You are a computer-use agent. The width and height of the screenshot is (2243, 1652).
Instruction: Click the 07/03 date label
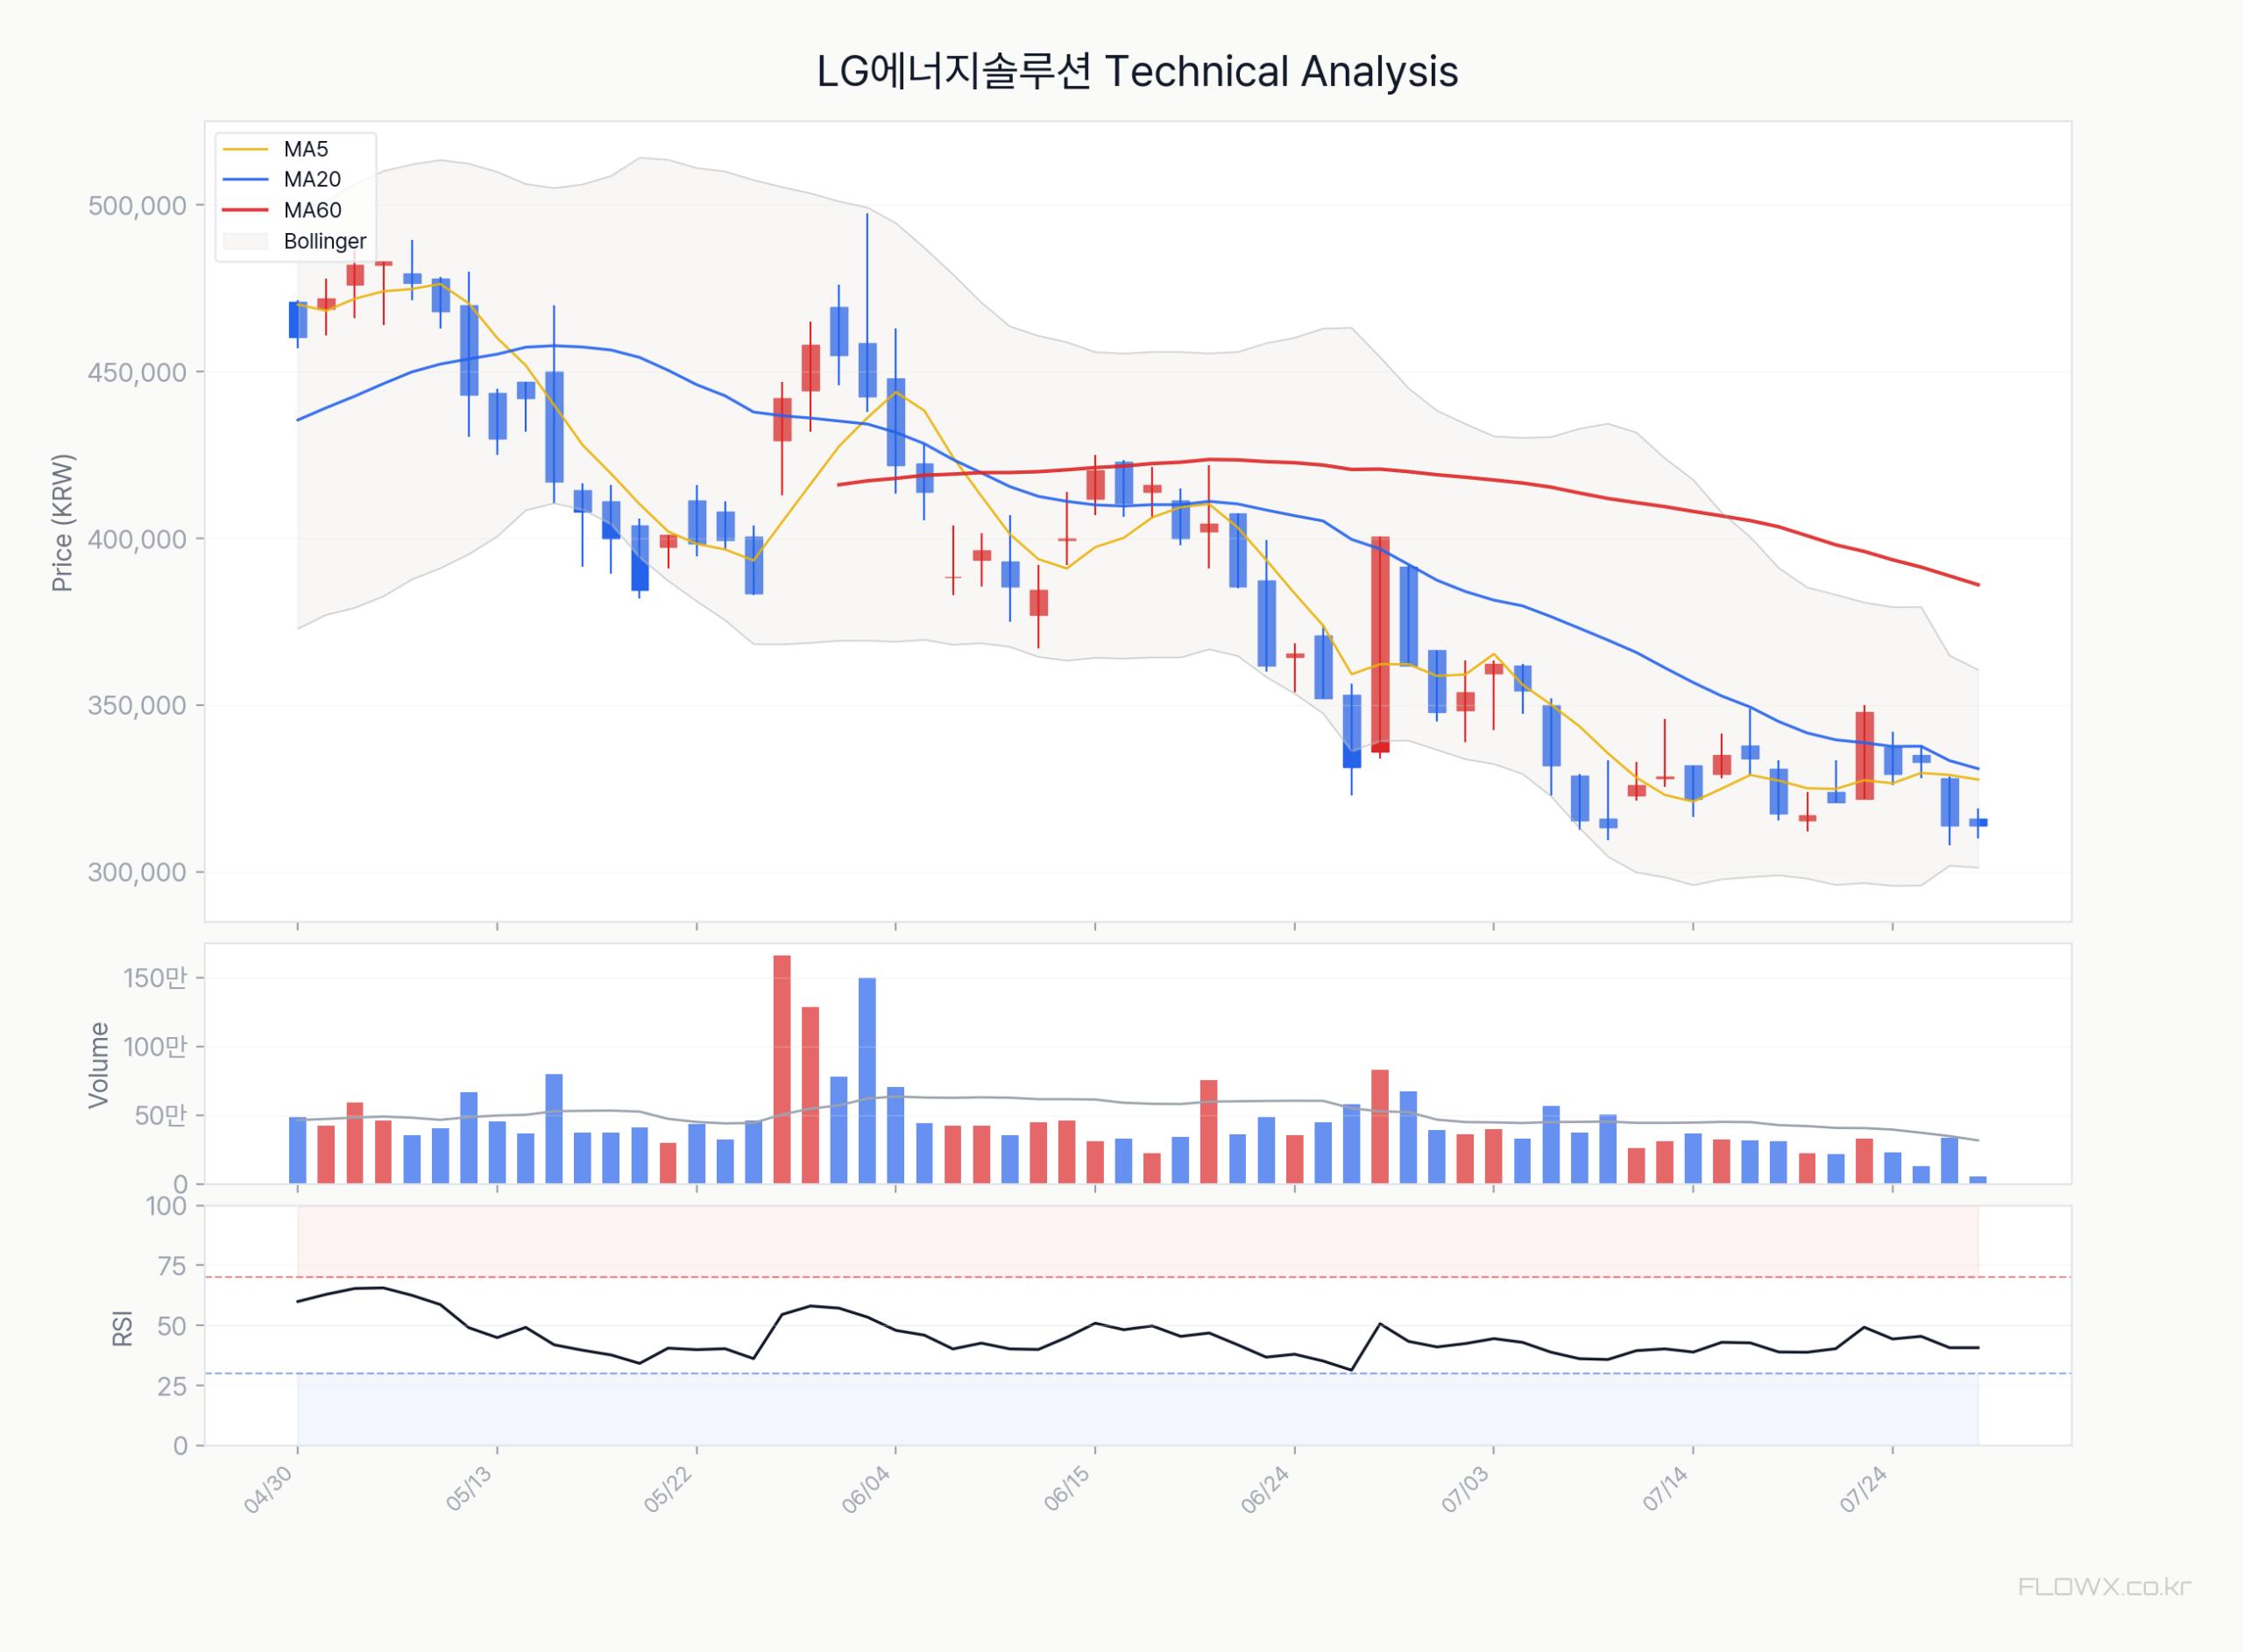(x=1465, y=1490)
